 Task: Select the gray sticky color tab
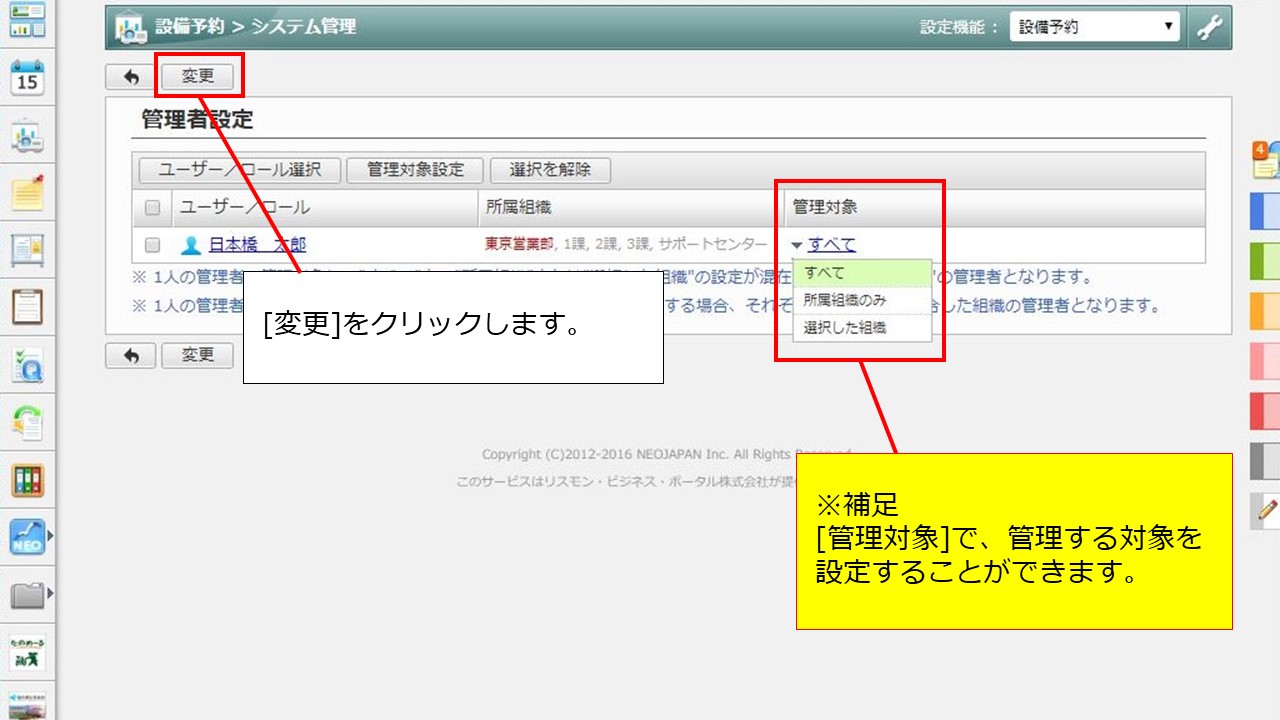1266,461
